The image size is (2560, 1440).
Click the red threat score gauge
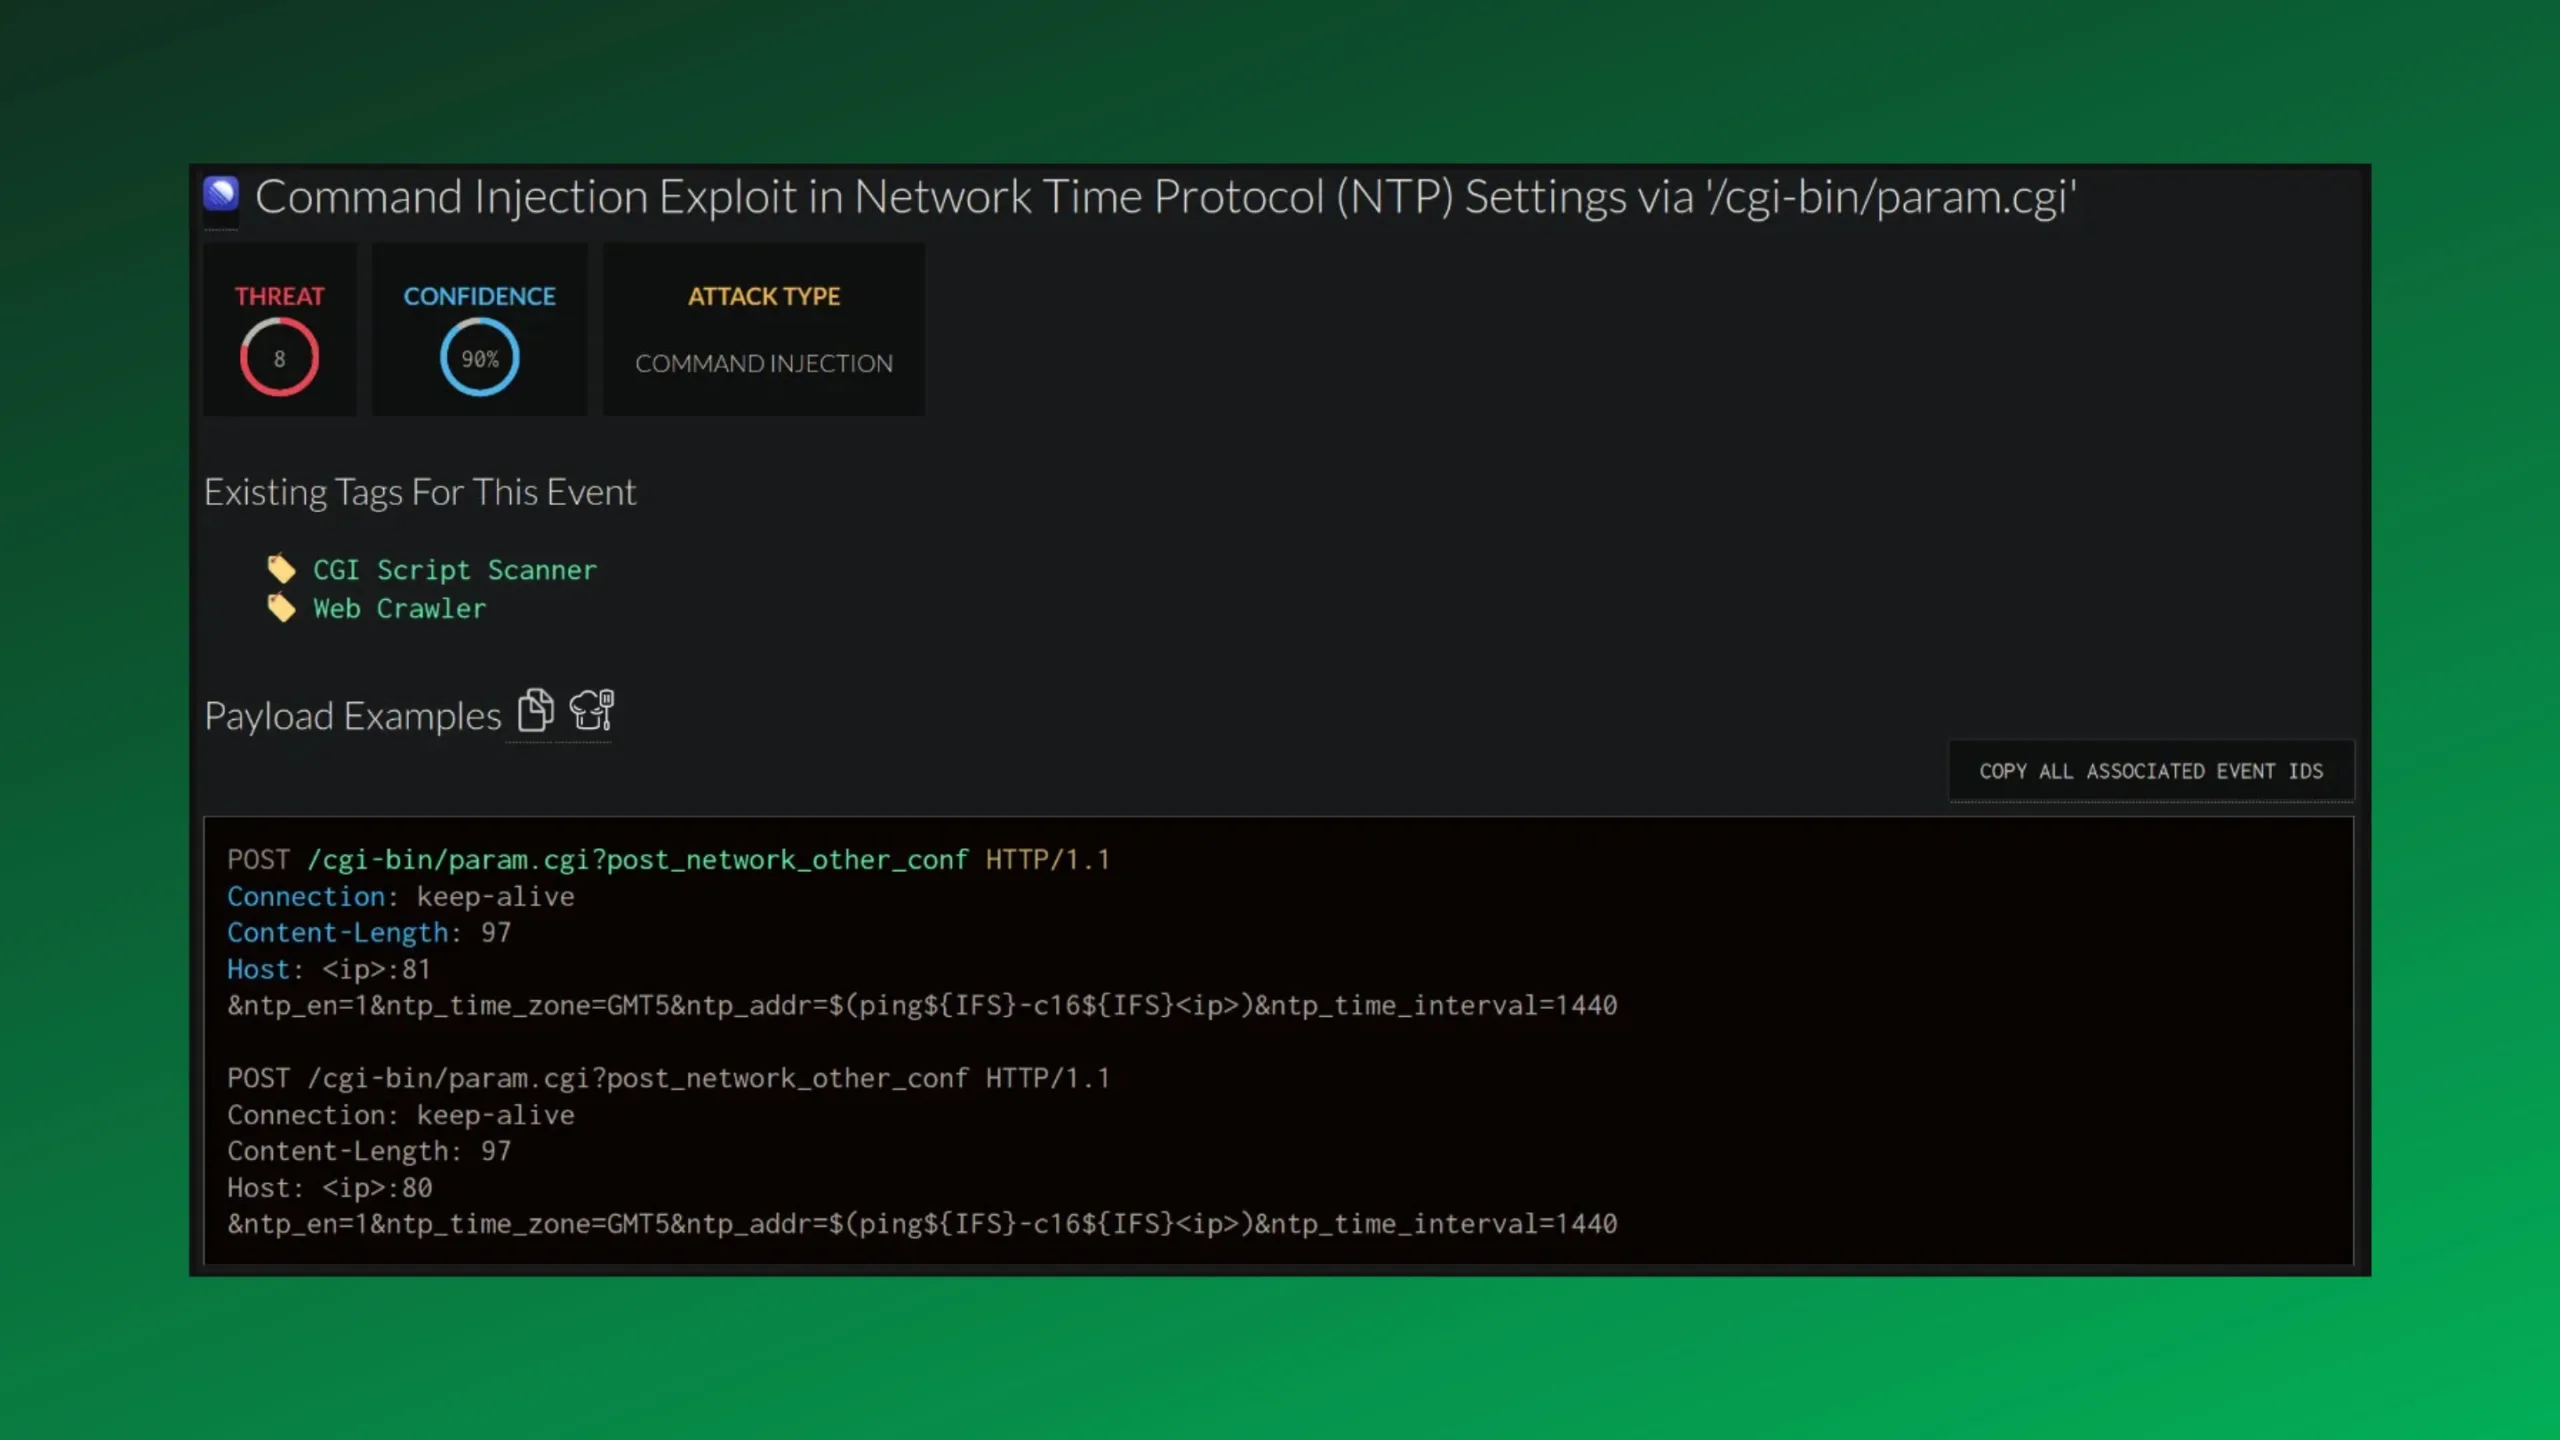(279, 357)
